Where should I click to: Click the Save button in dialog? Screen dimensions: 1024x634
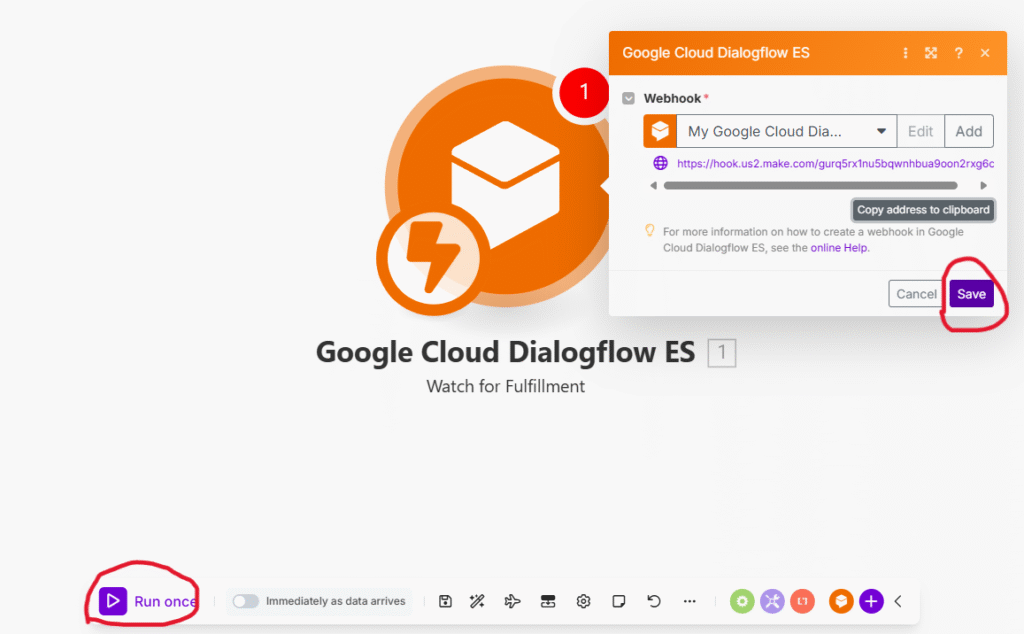tap(971, 294)
